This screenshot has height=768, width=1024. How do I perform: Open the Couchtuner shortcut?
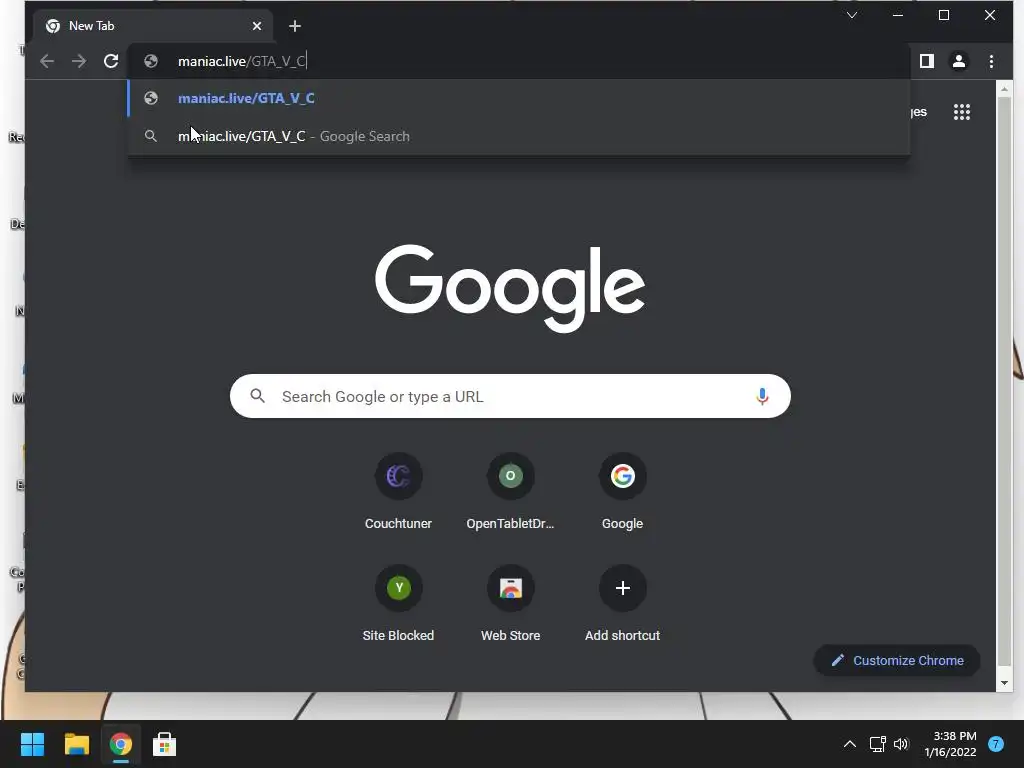(398, 491)
